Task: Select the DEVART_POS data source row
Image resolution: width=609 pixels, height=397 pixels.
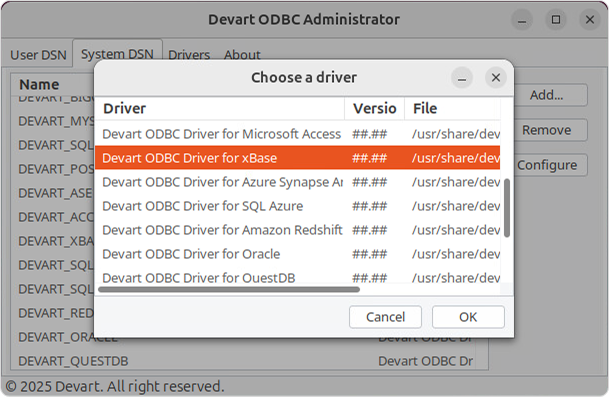Action: point(53,169)
